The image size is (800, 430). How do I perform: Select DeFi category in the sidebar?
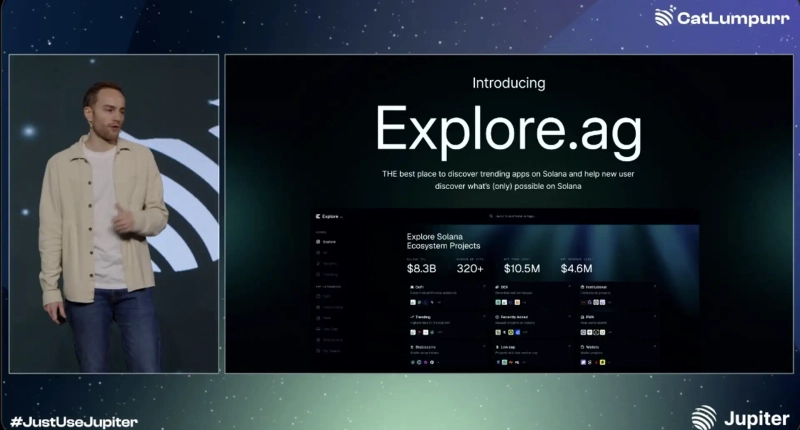click(328, 296)
